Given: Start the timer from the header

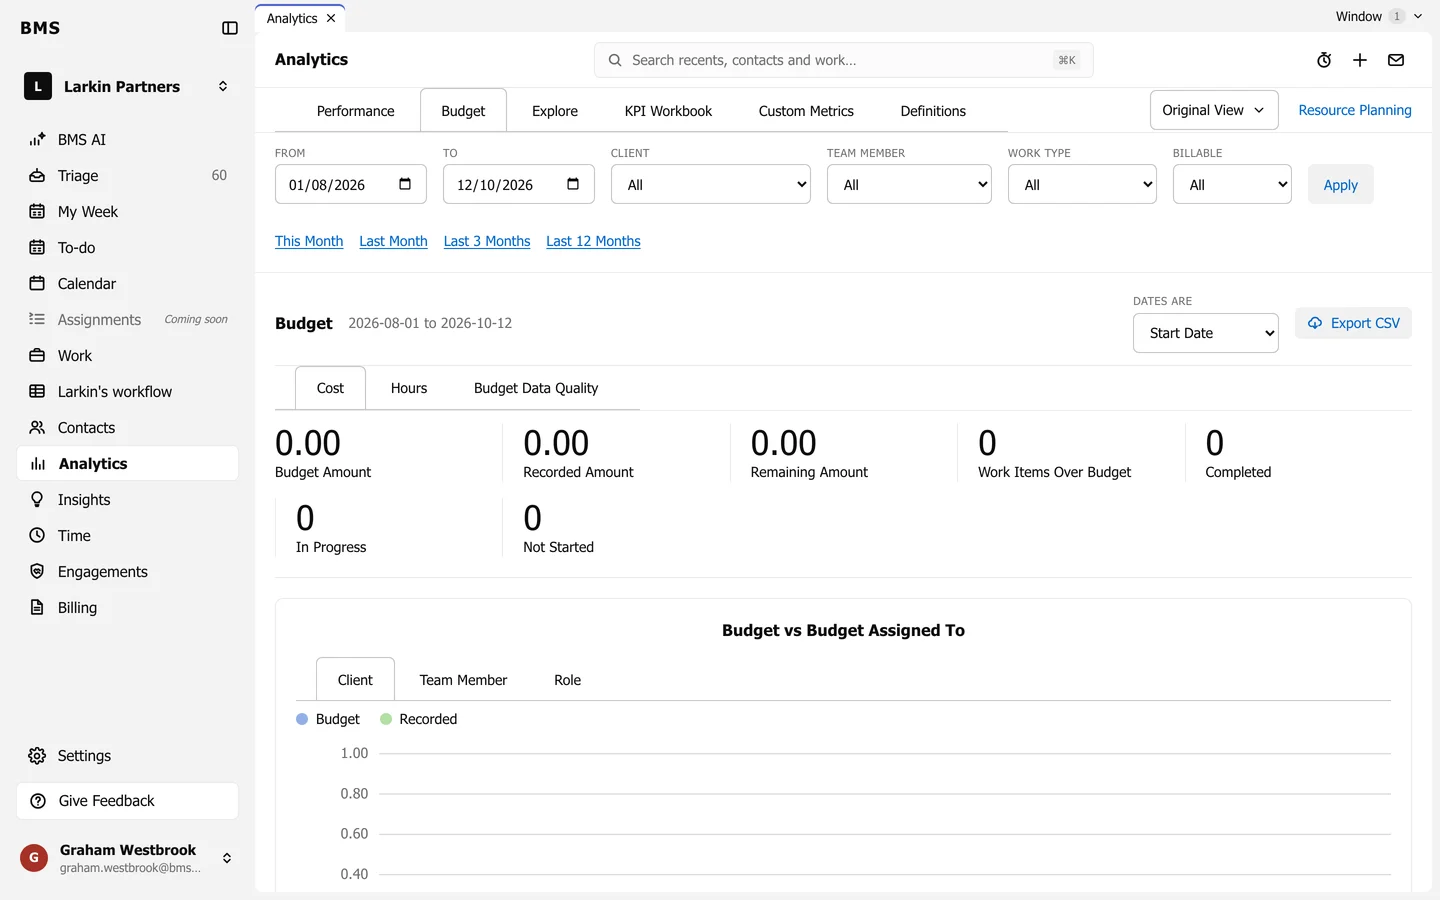Looking at the screenshot, I should coord(1324,60).
